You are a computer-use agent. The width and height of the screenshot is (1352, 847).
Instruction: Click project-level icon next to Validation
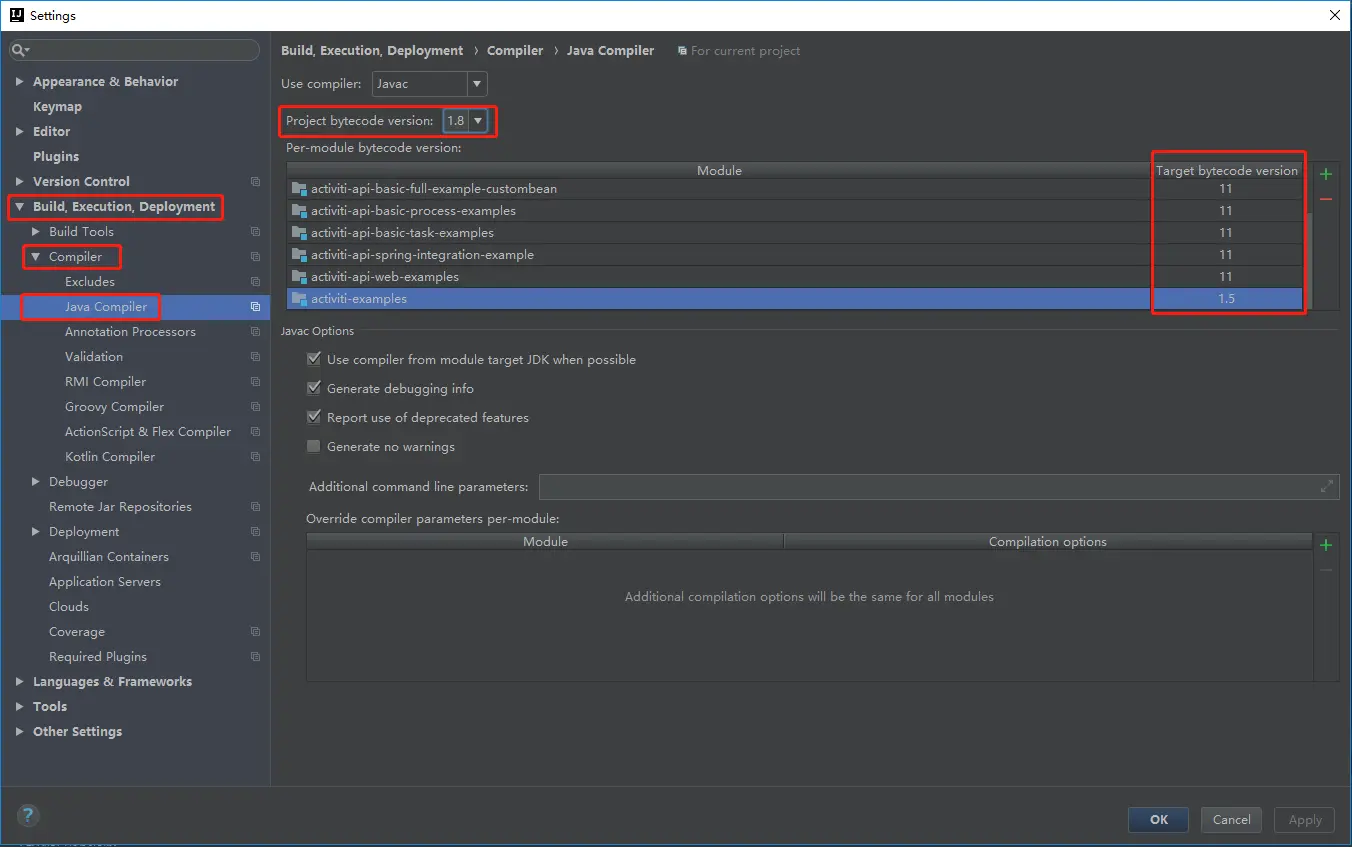[255, 357]
